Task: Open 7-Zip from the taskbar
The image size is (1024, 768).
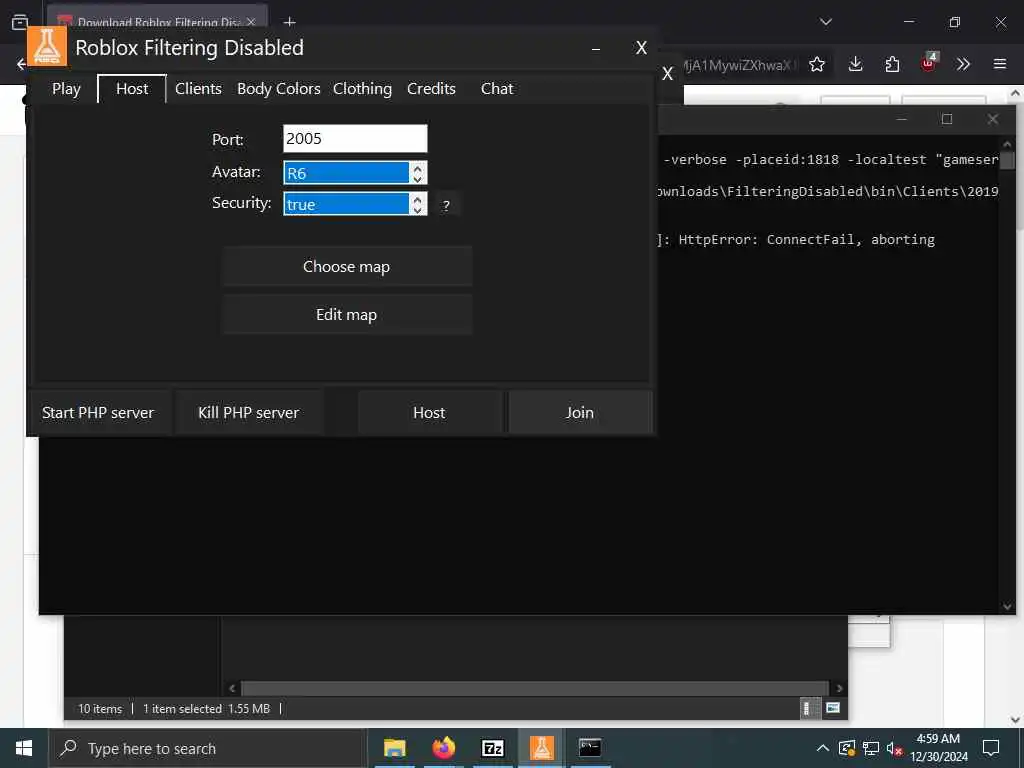Action: click(x=492, y=748)
